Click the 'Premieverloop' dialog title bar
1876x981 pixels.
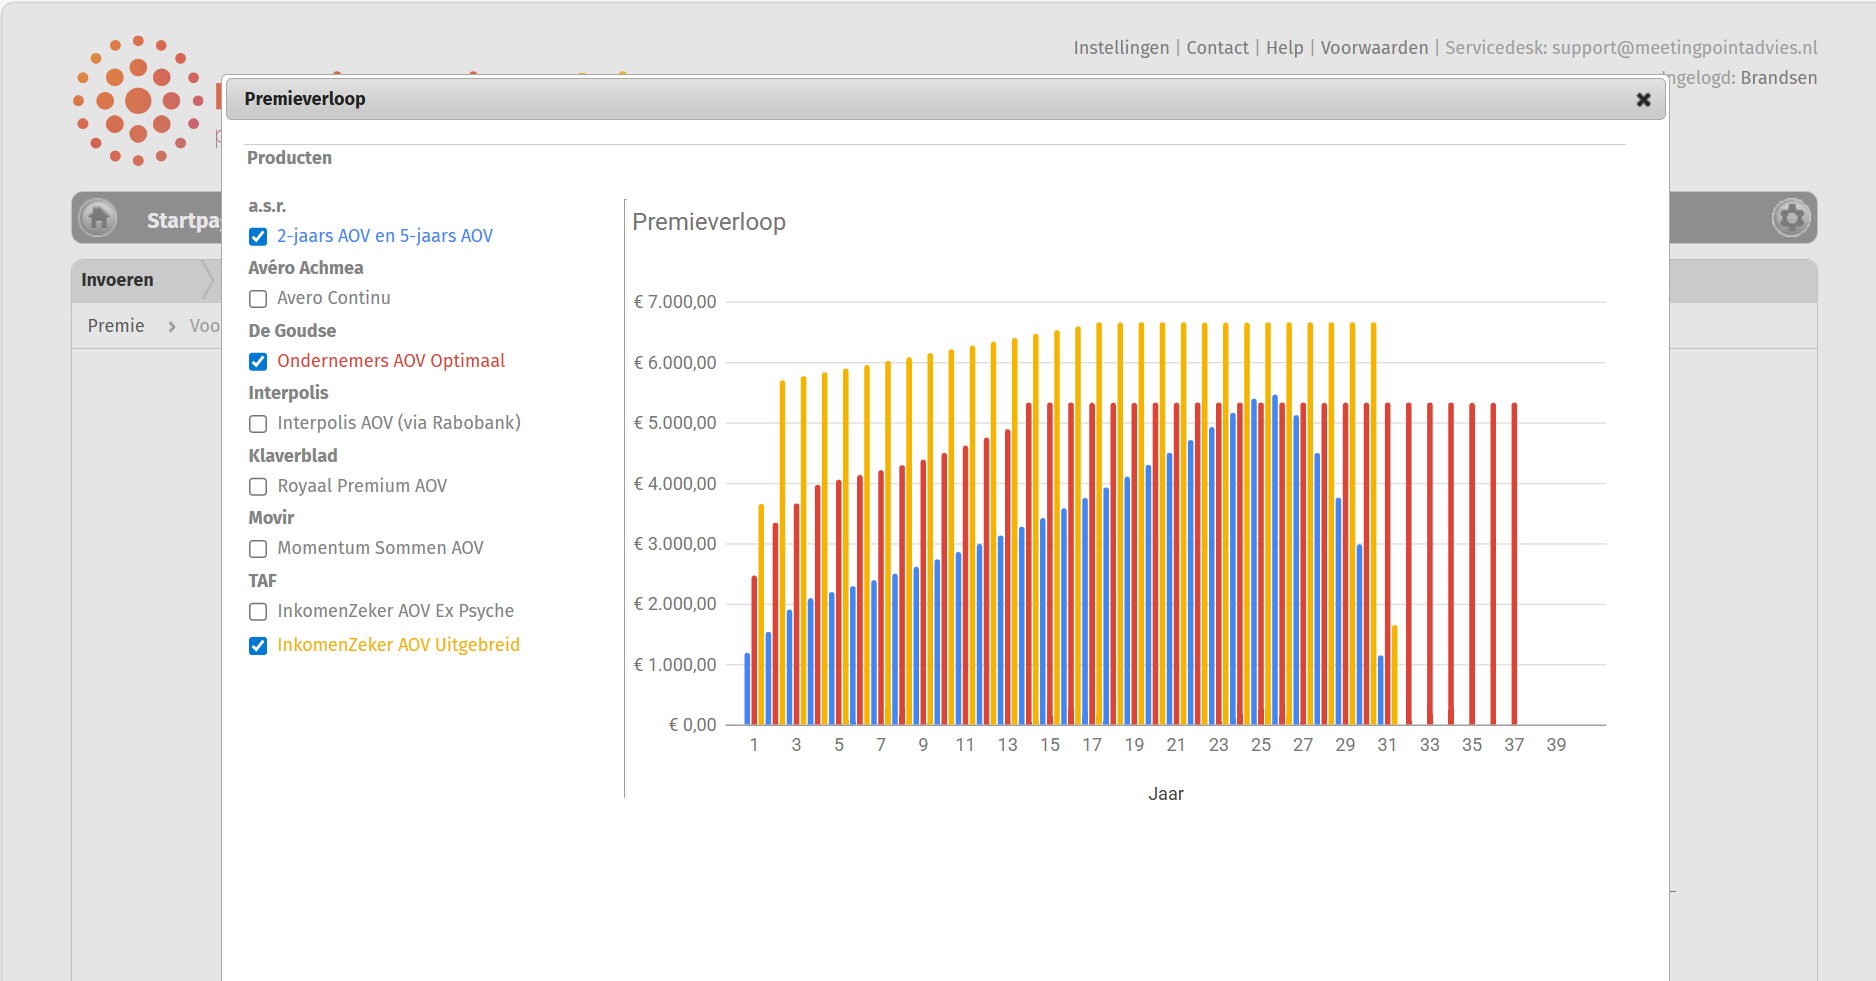(x=945, y=99)
